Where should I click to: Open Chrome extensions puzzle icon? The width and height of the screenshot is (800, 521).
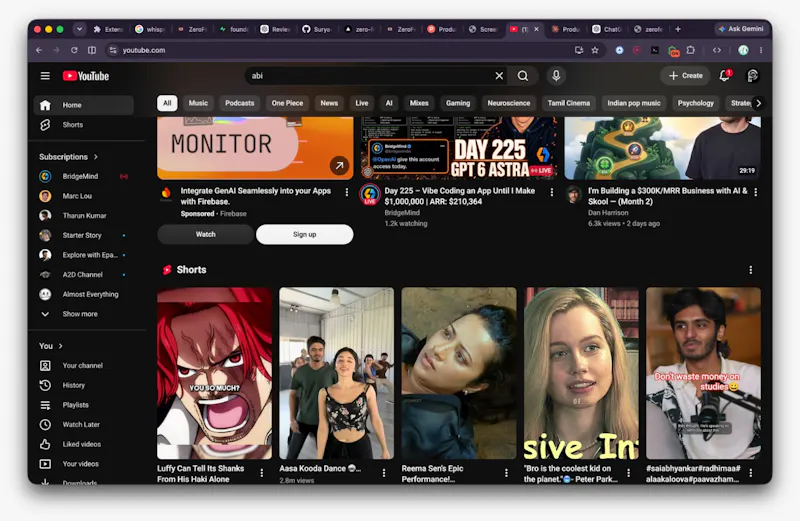click(x=691, y=50)
